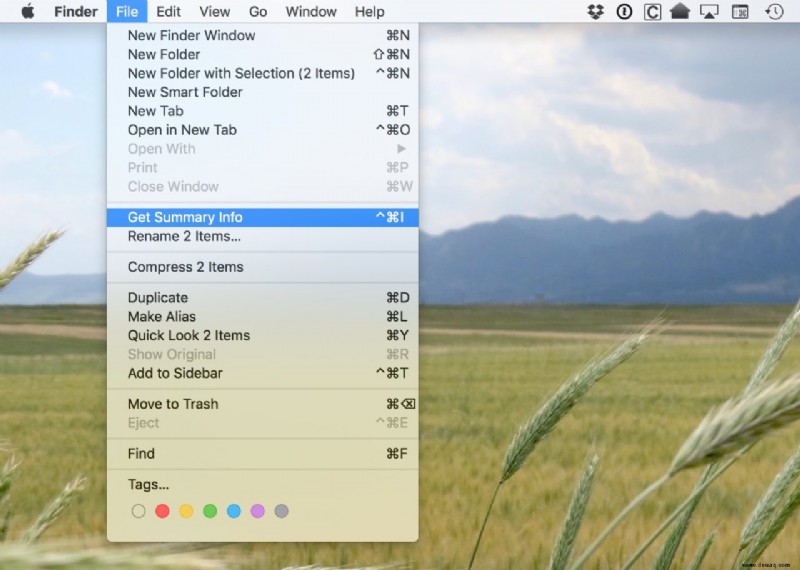
Task: Apply the red tag
Action: tap(162, 511)
